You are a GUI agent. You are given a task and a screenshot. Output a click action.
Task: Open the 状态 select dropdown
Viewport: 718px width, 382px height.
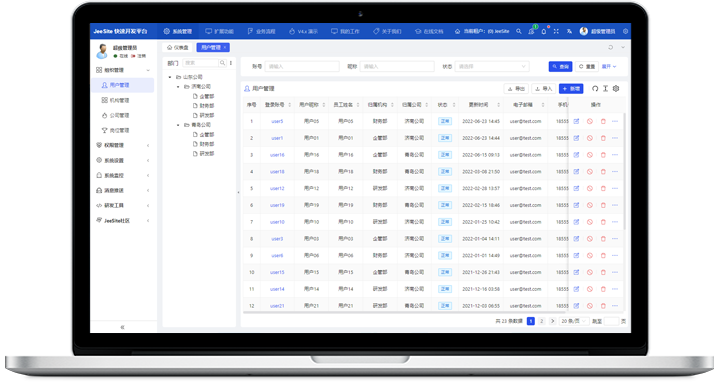point(492,66)
